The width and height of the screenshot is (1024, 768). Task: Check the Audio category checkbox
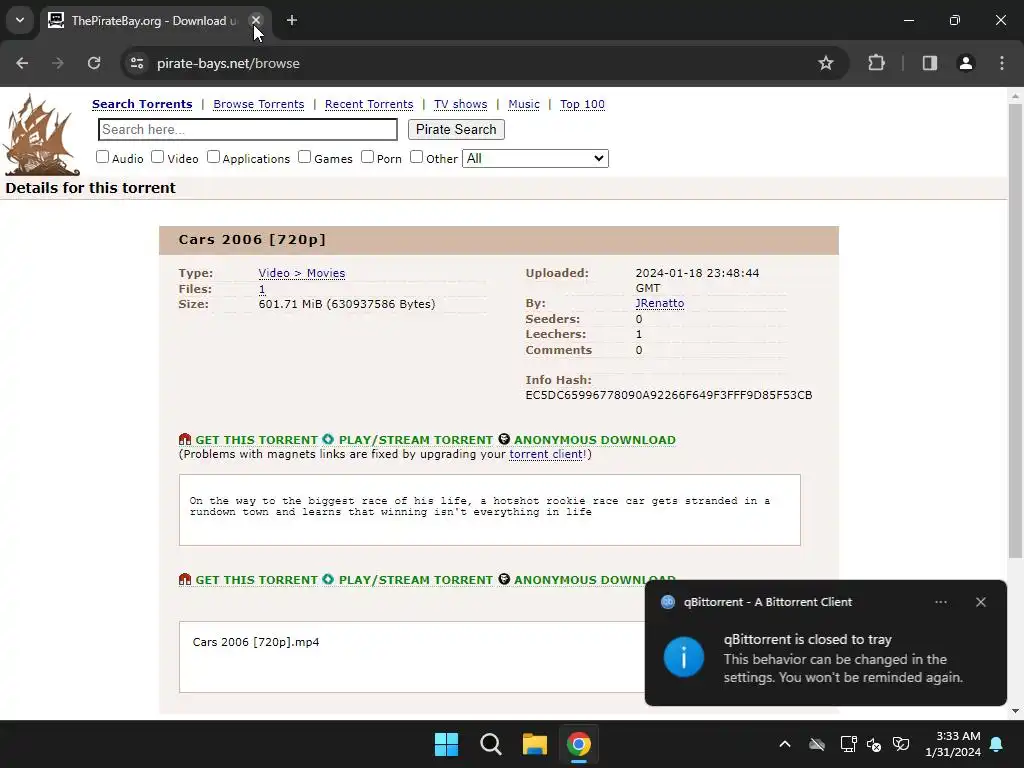(103, 157)
